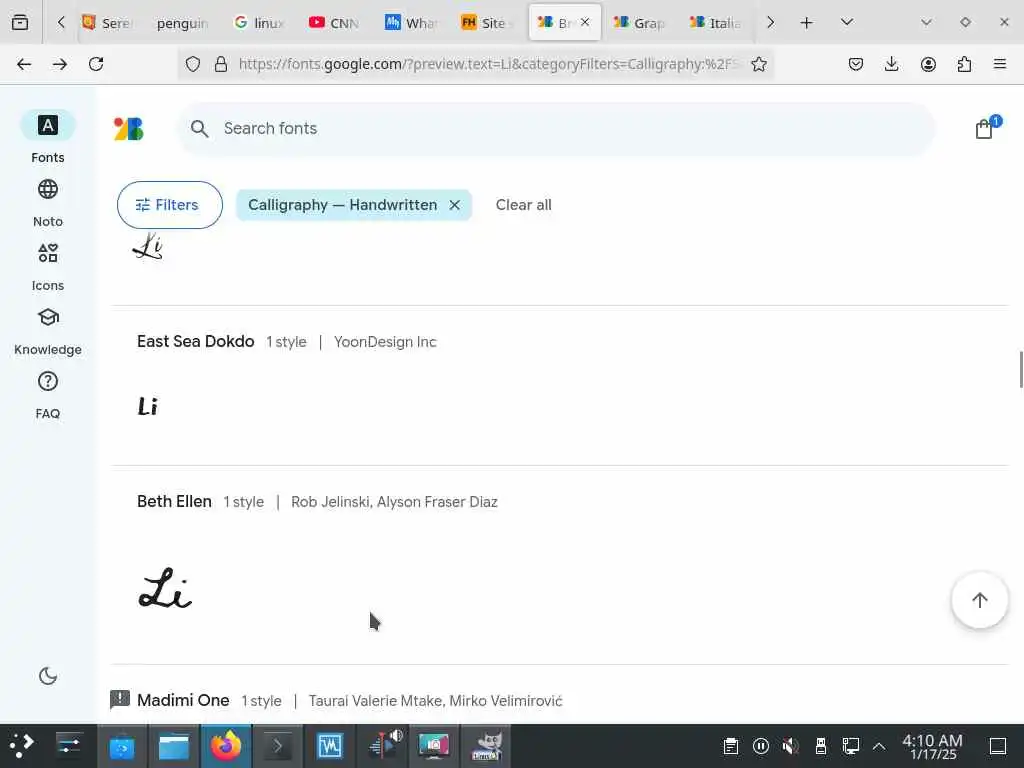Remove the Calligraphy — Handwritten filter chip
This screenshot has width=1024, height=768.
pyautogui.click(x=455, y=205)
